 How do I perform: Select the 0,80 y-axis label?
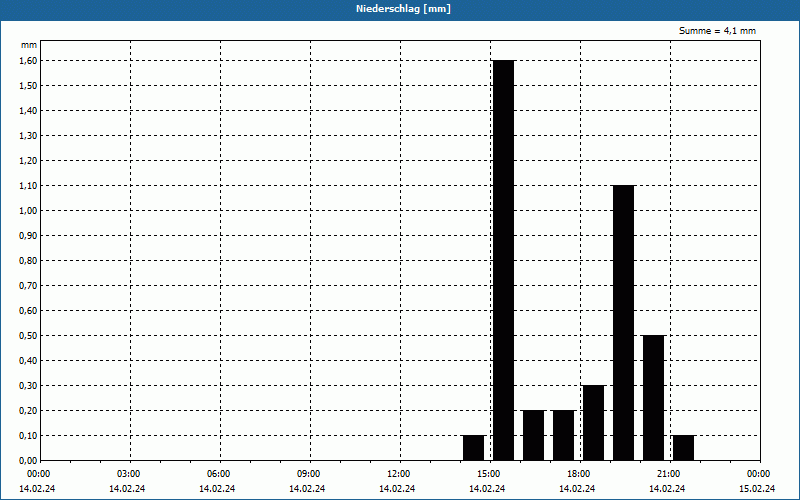coord(28,260)
